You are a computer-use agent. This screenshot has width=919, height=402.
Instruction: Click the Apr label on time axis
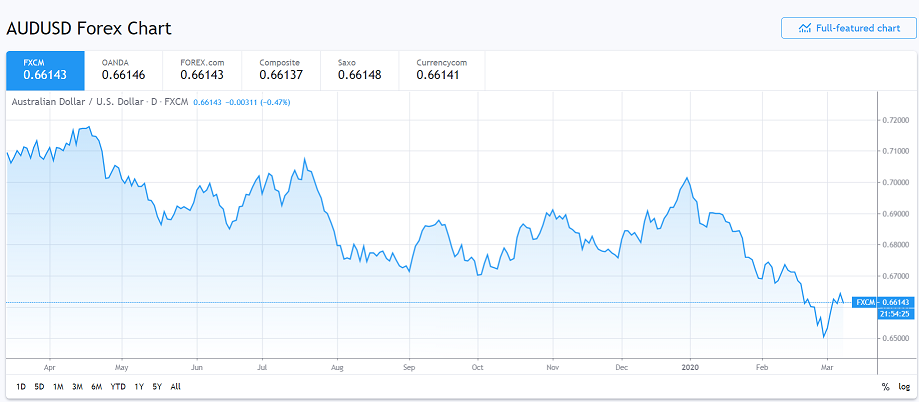[50, 367]
